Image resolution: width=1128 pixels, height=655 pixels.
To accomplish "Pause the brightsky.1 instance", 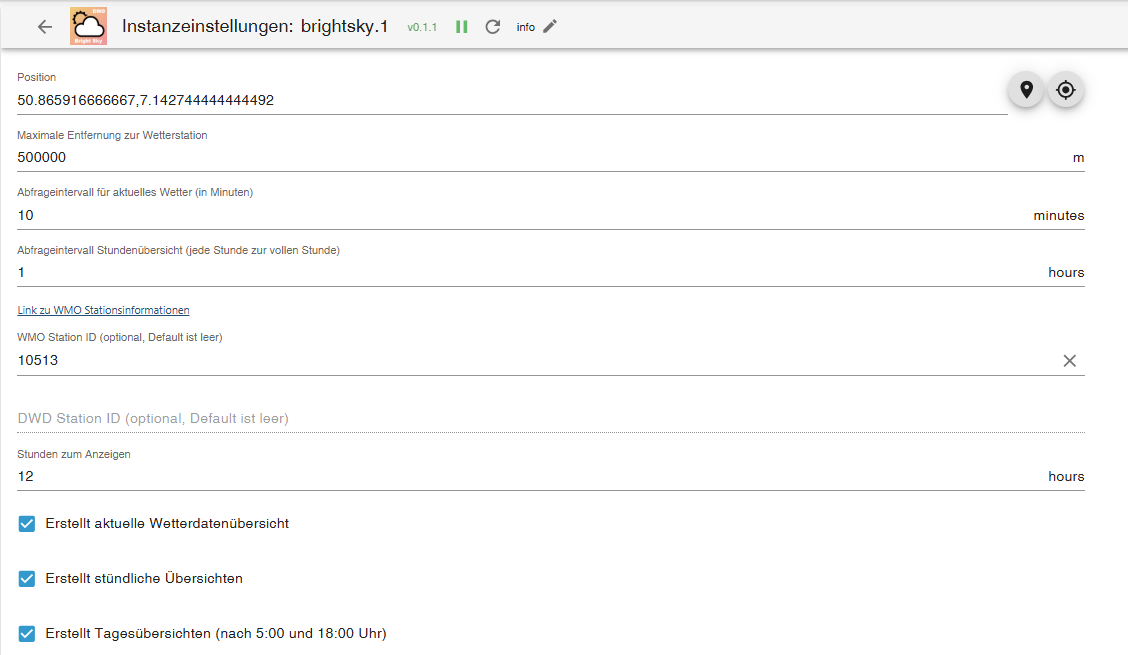I will point(462,27).
